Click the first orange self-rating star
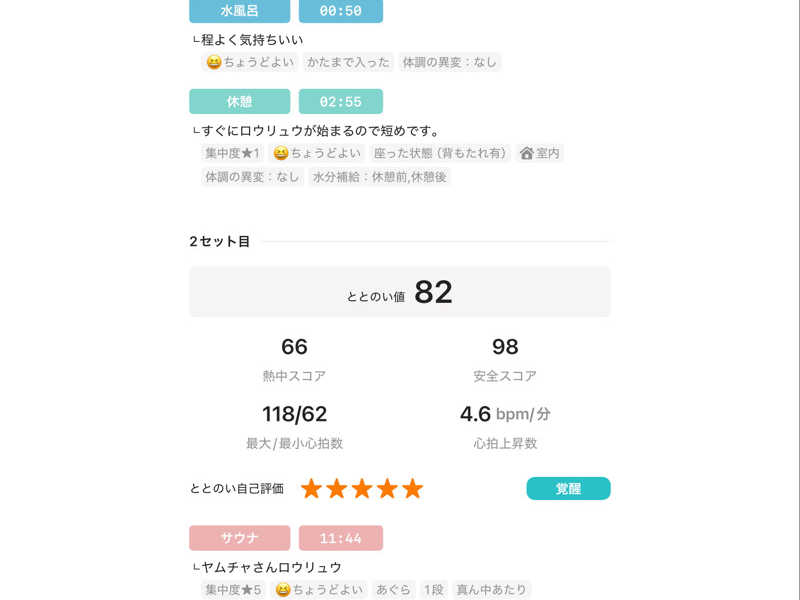 pos(312,489)
